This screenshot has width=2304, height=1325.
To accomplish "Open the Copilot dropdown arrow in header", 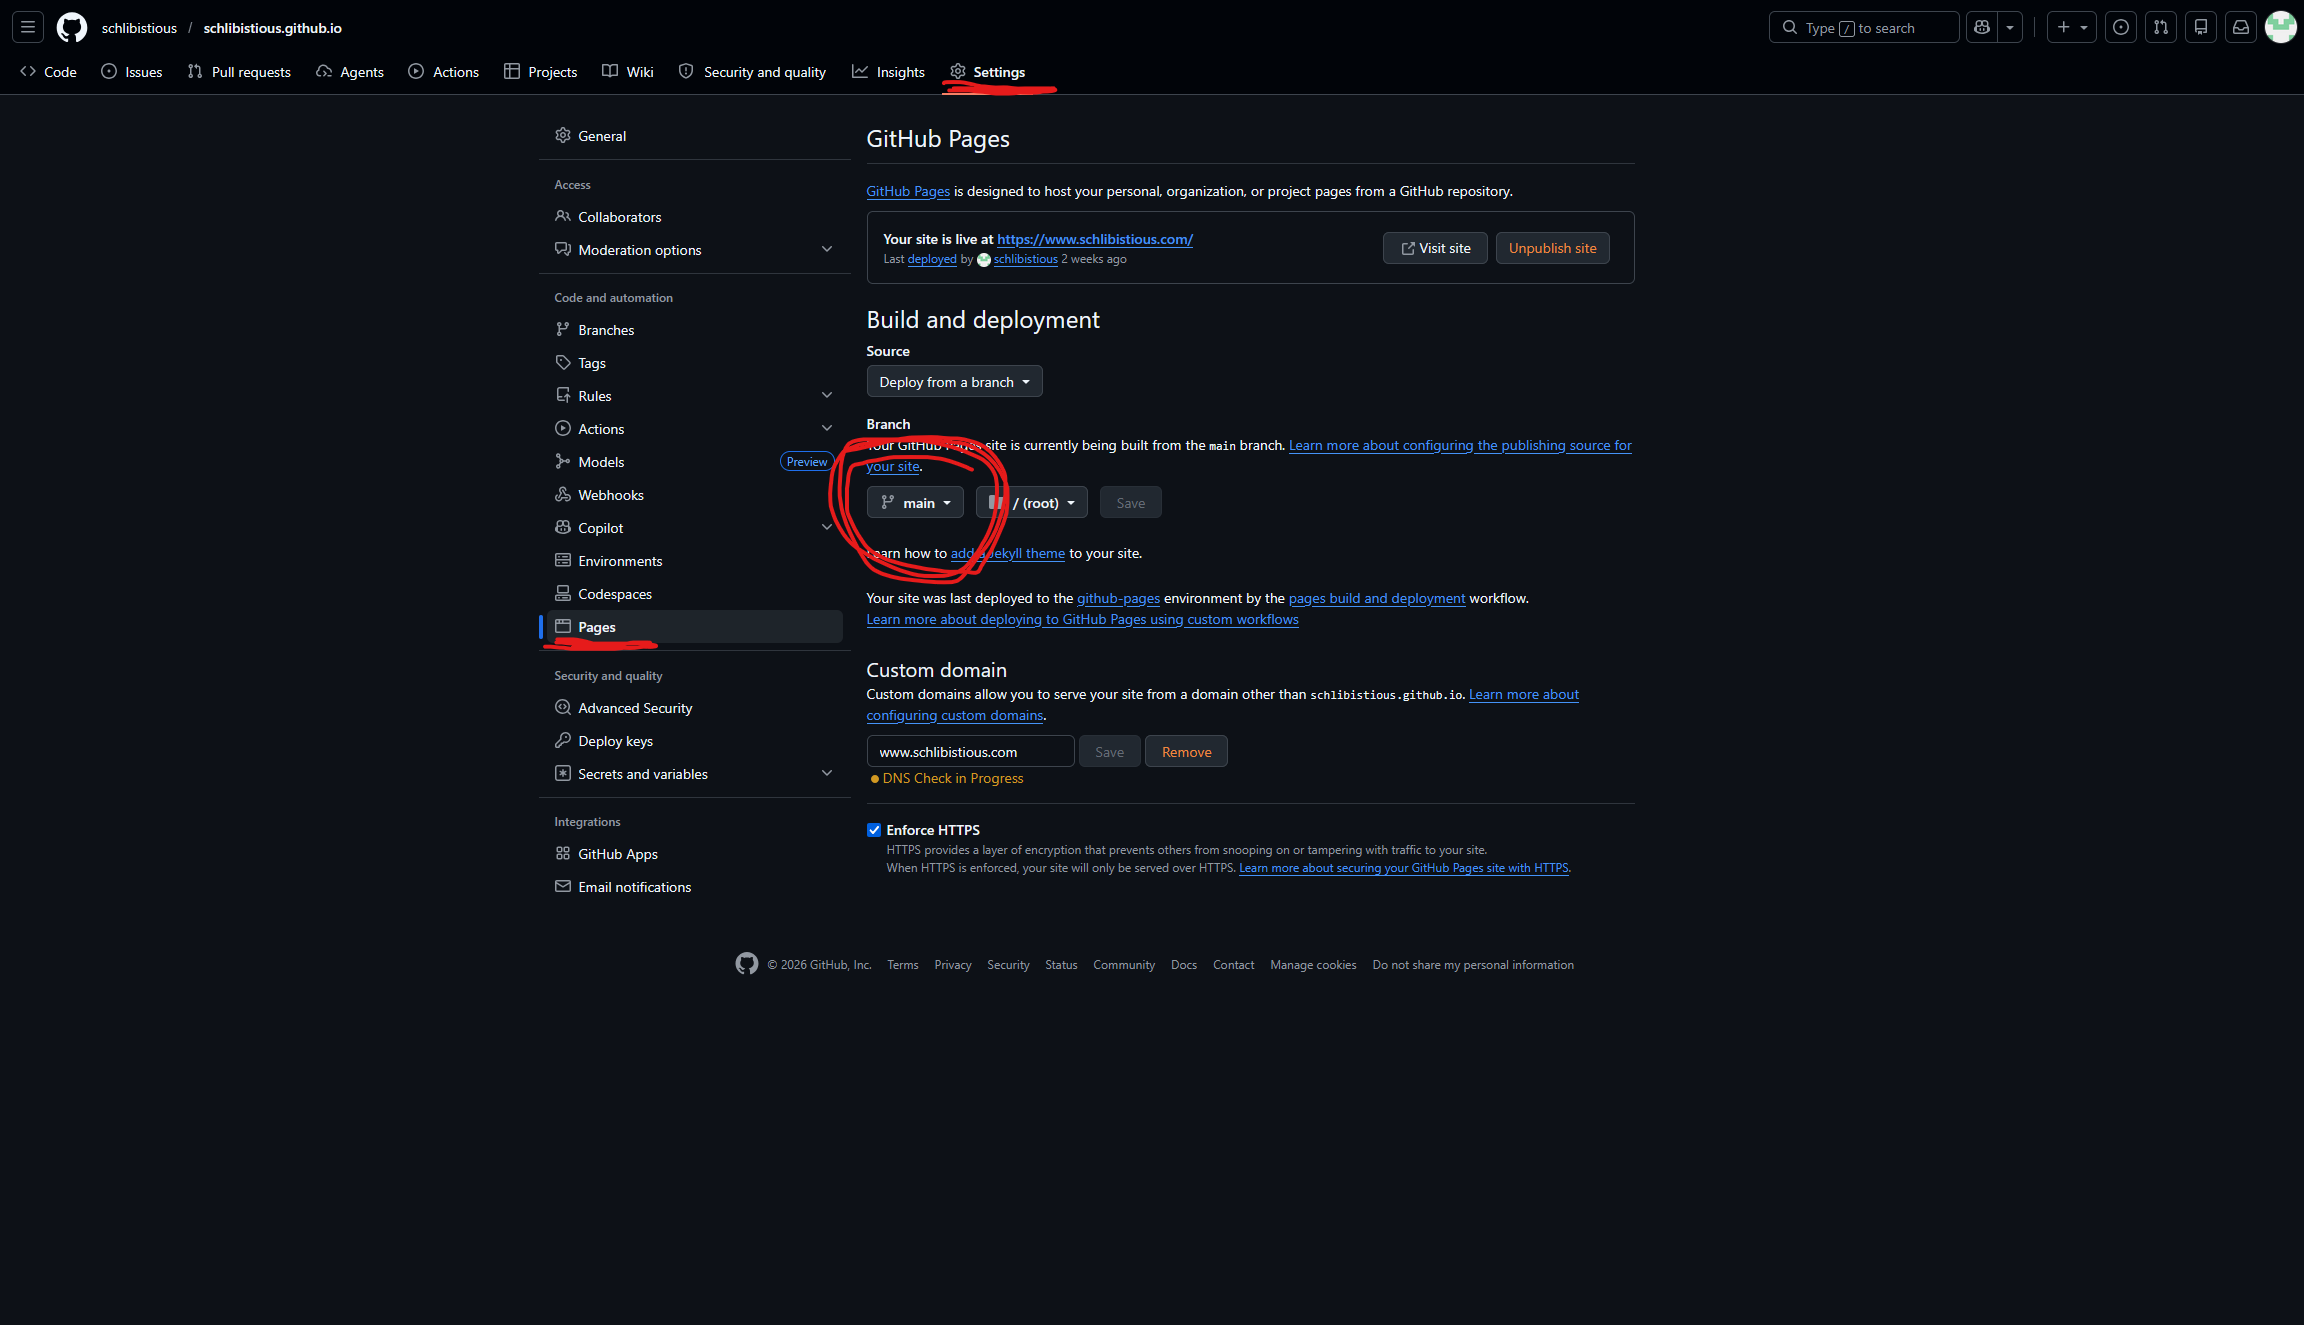I will pyautogui.click(x=2009, y=27).
